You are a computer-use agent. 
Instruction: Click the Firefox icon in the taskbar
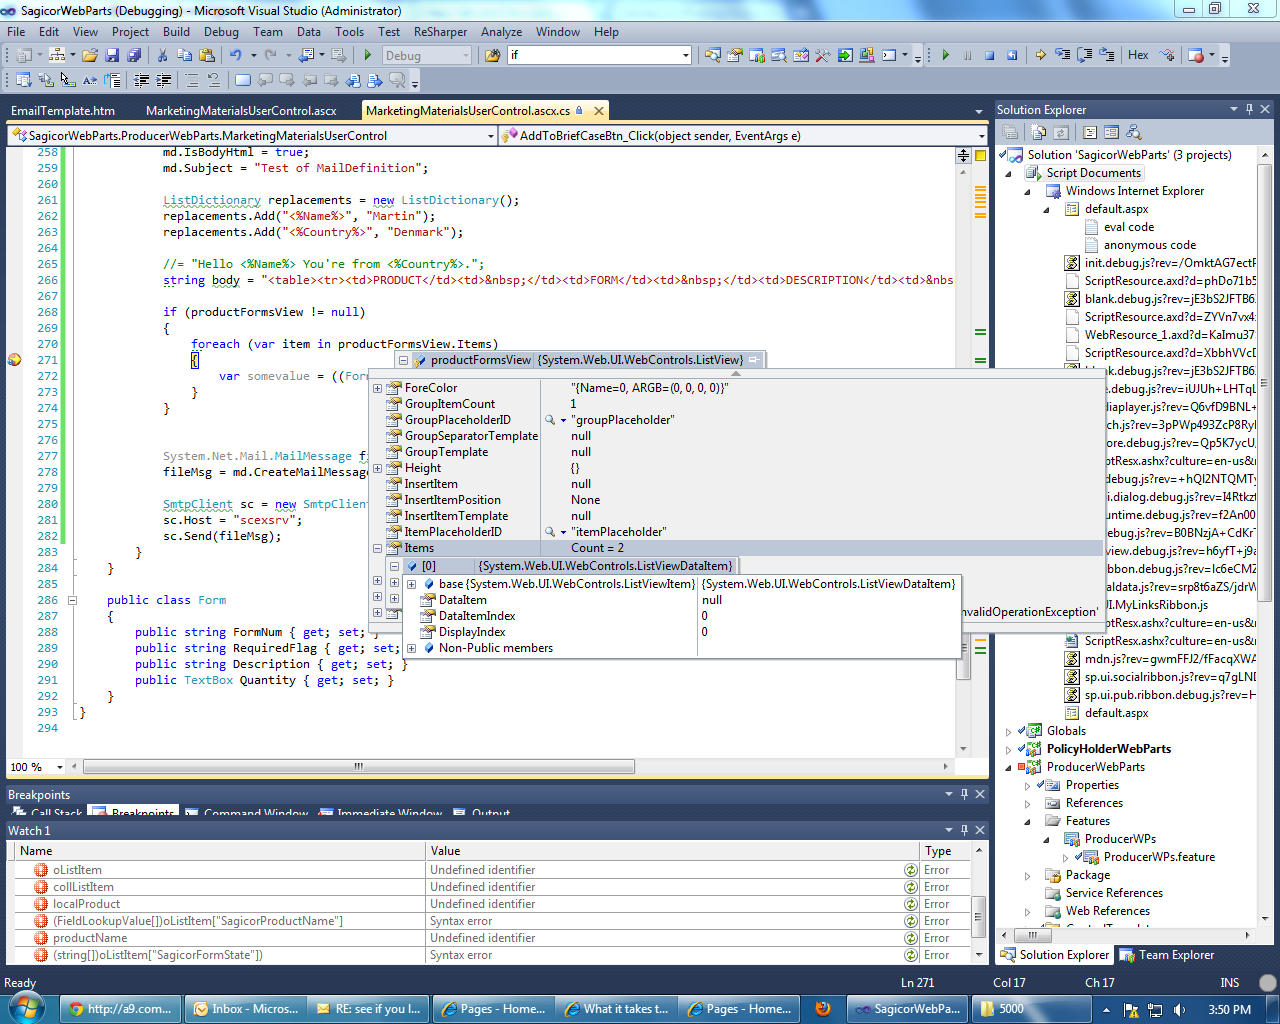823,1008
